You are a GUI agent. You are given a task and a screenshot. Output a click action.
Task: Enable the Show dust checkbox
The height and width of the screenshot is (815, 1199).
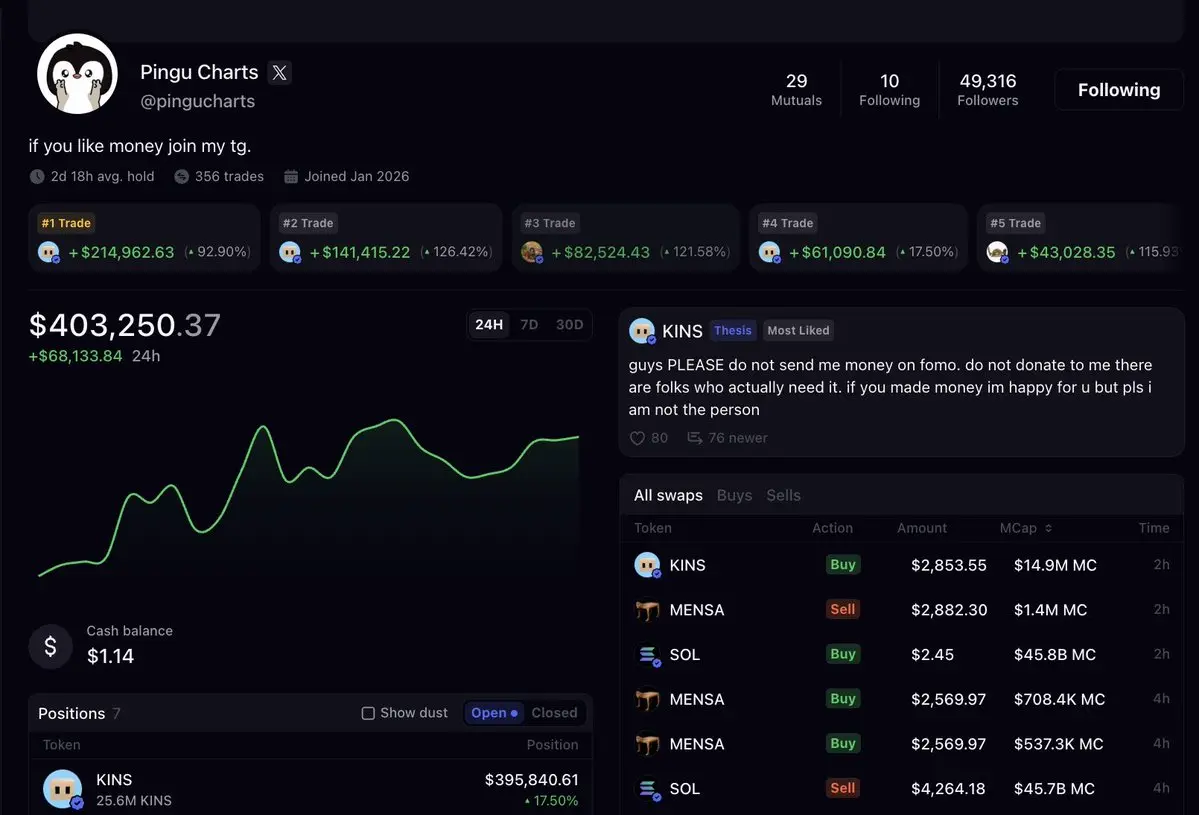368,713
